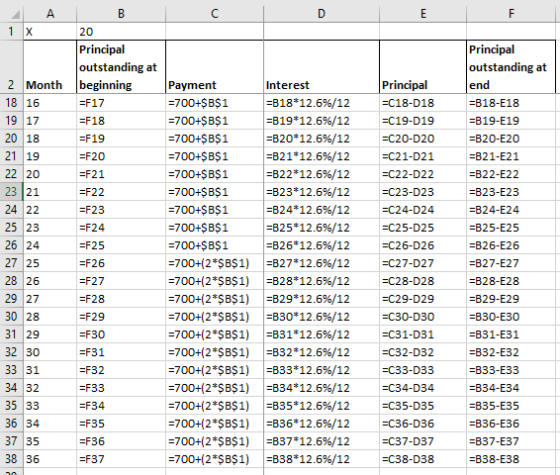Viewport: 560px width, 475px height.
Task: Select column B header
Action: (121, 14)
